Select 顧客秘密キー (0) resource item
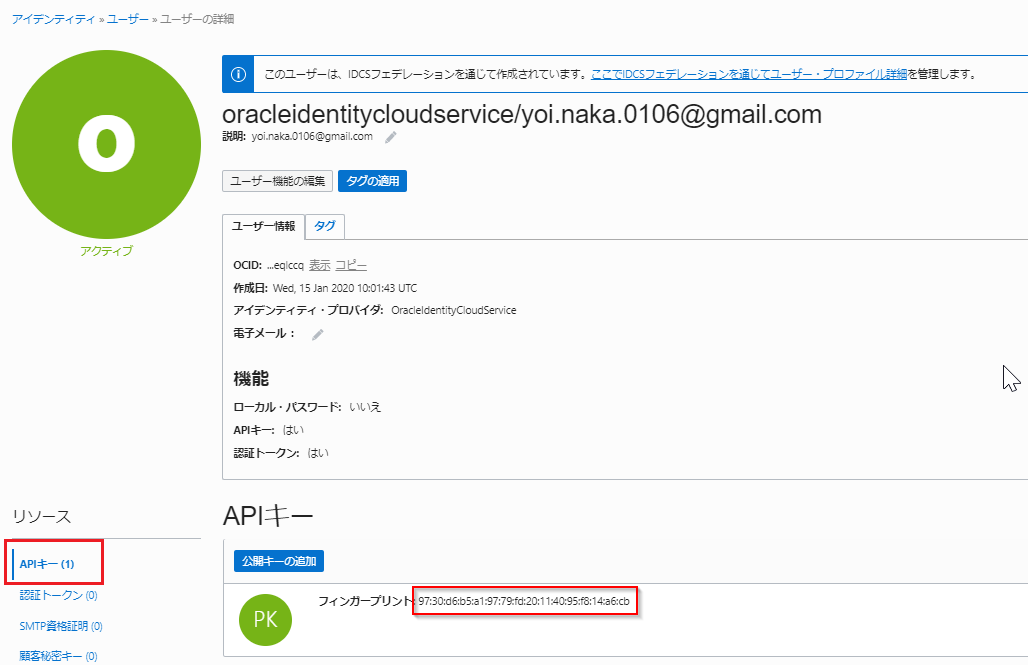1028x665 pixels. (58, 656)
